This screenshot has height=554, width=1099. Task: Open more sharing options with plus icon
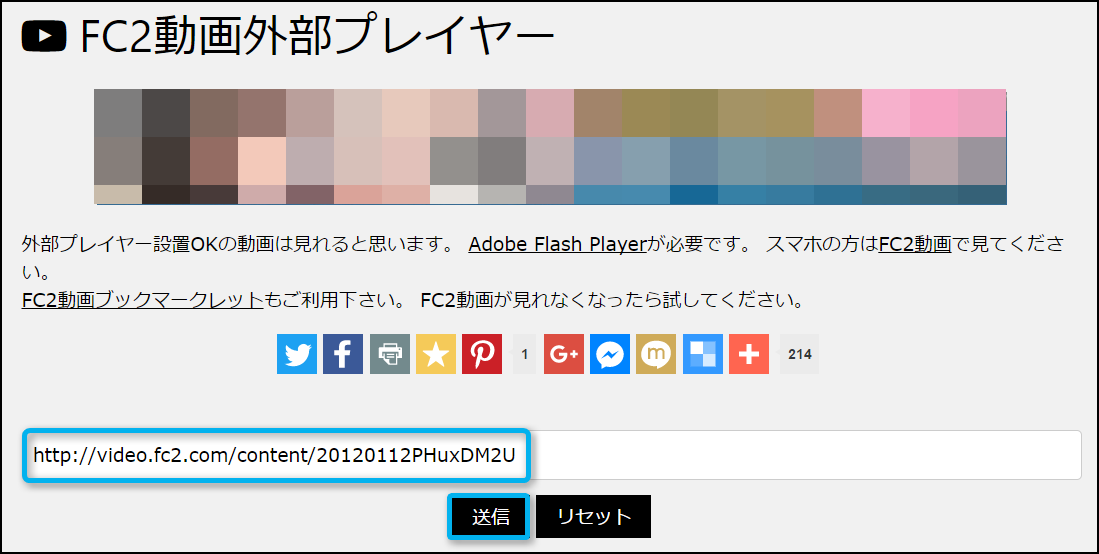[749, 354]
